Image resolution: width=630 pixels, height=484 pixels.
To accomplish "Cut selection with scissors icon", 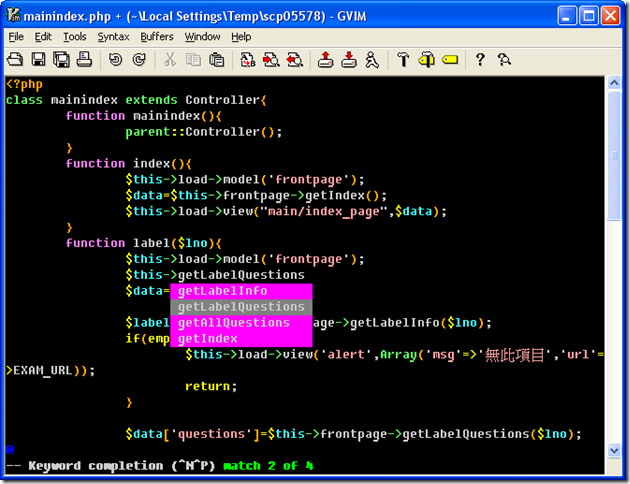I will click(x=170, y=60).
